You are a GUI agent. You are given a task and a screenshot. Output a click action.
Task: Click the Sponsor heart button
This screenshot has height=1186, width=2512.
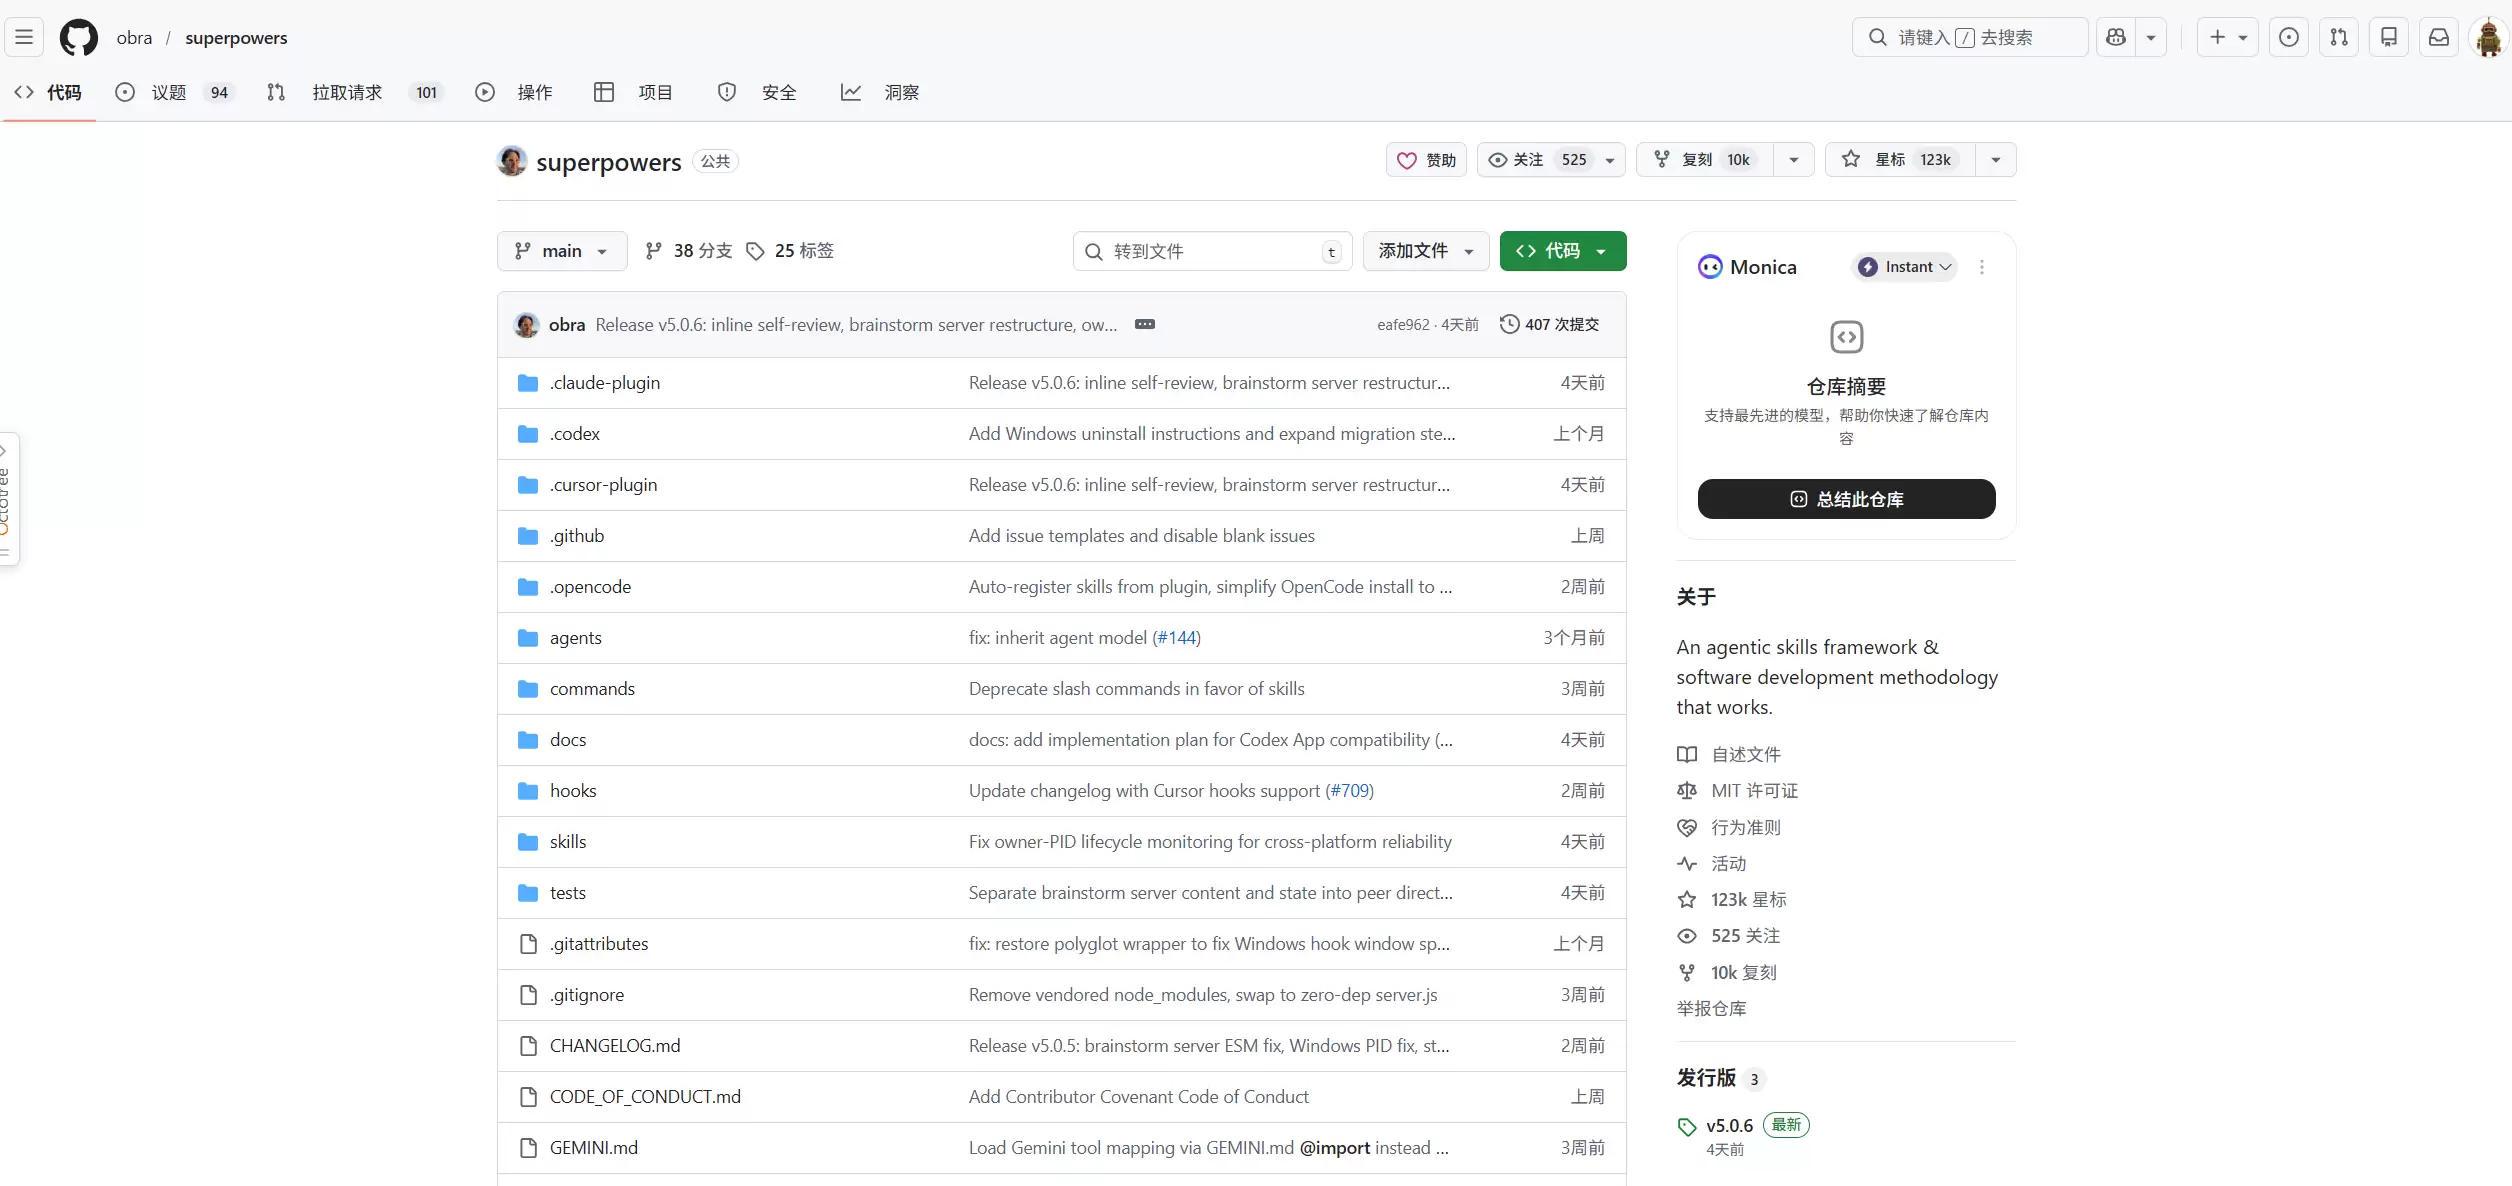coord(1426,160)
